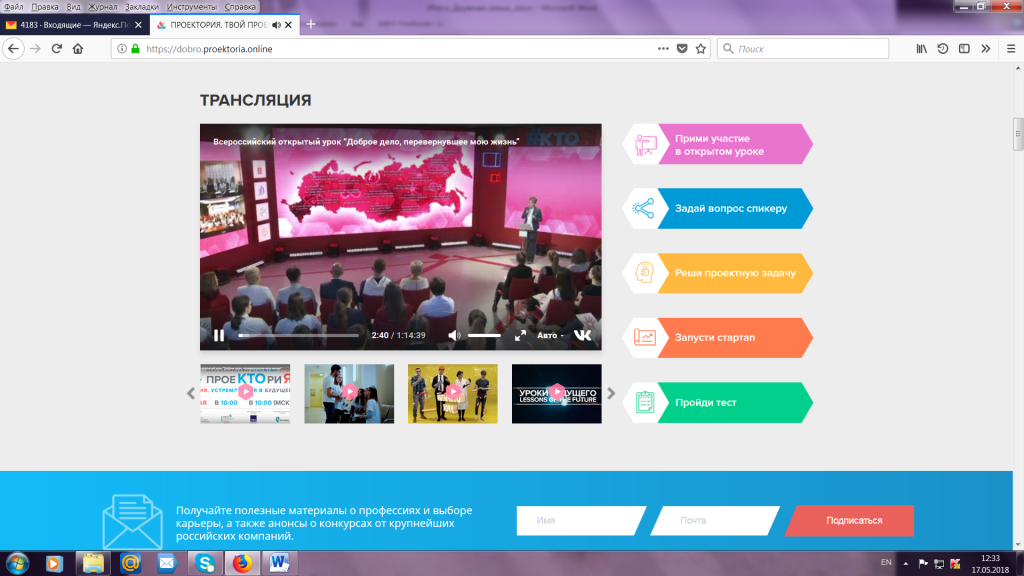
Task: Switch to the Входящие Яндекс tab
Action: [74, 25]
